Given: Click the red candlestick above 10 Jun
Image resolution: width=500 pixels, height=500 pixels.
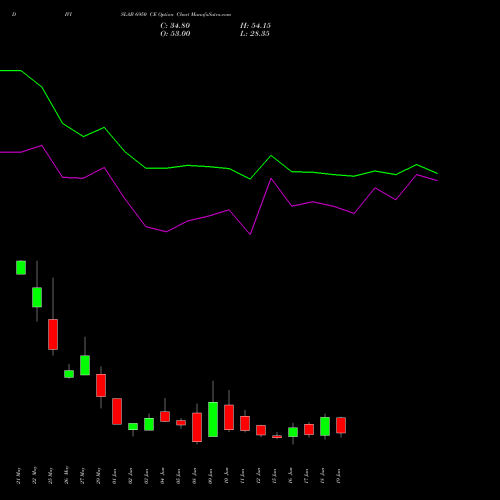Looking at the screenshot, I should click(229, 417).
